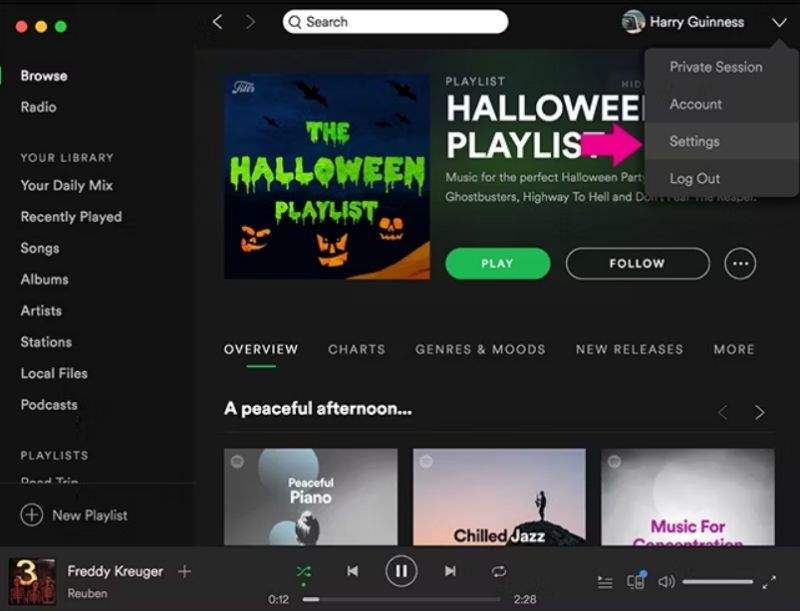Go to Your Daily Mix

click(66, 185)
